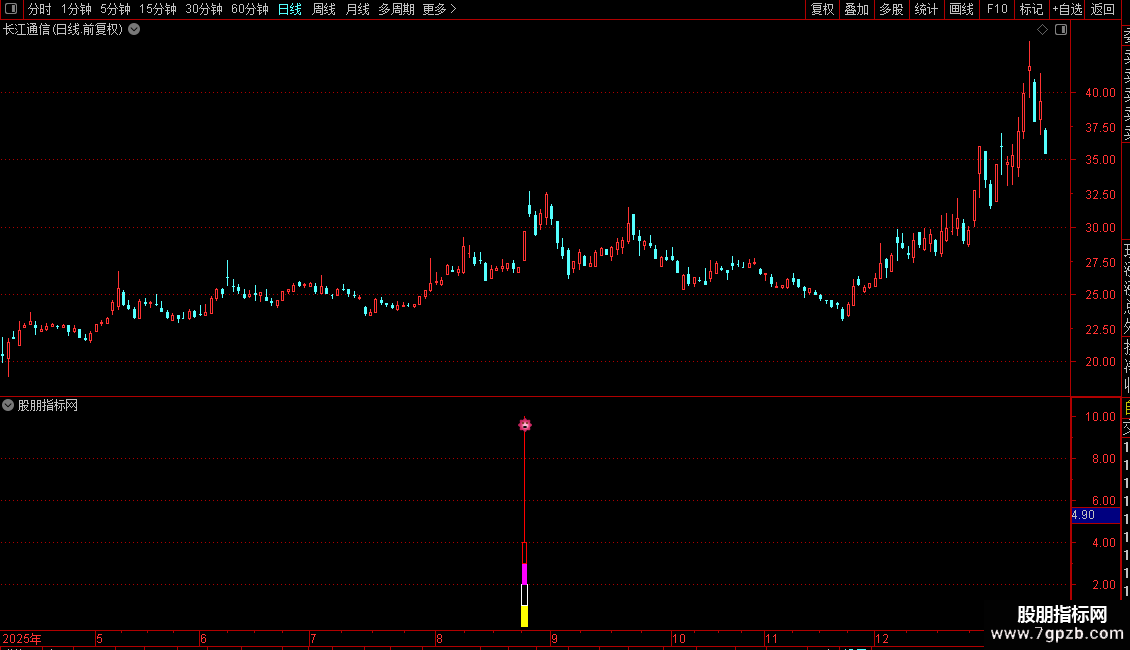This screenshot has height=650, width=1130.
Task: Select the 5分钟 period tab
Action: coord(115,9)
